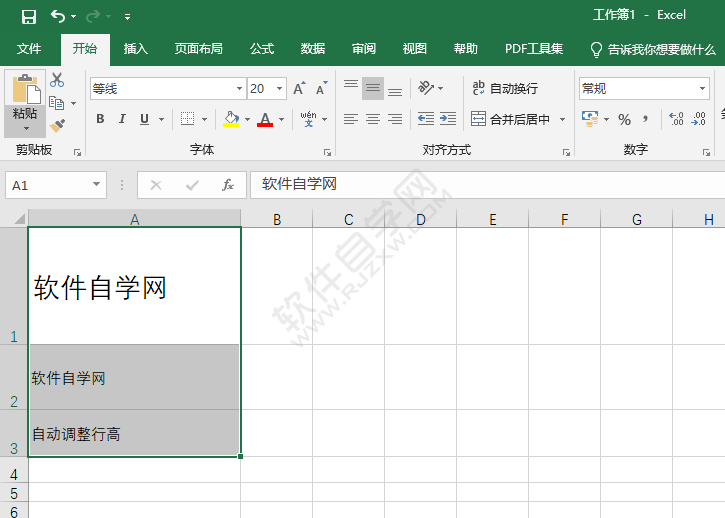Click the Increase Decimal icon
Viewport: 725px width, 518px height.
pos(676,119)
